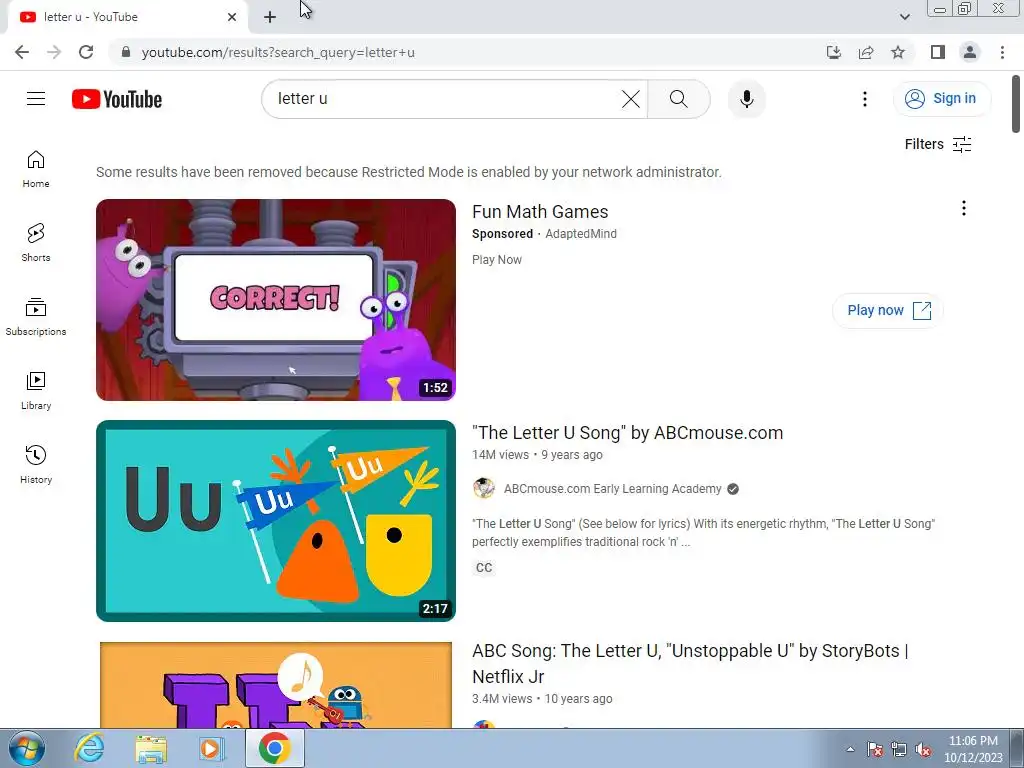
Task: Click Chrome icon in taskbar
Action: point(274,748)
